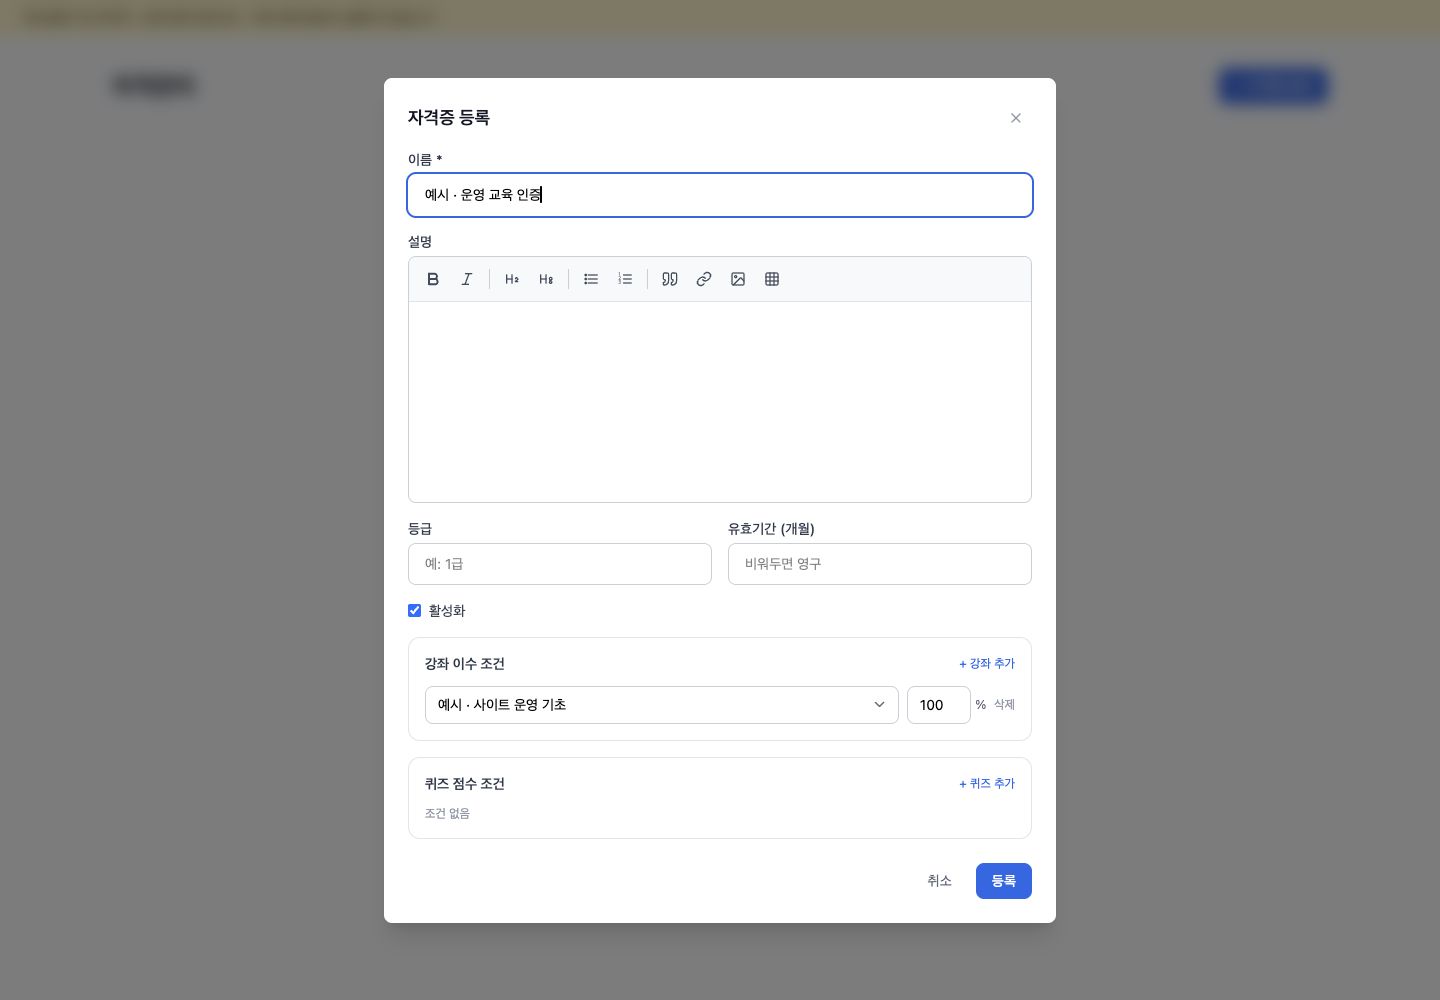Click the 등급 input field

[x=560, y=564]
